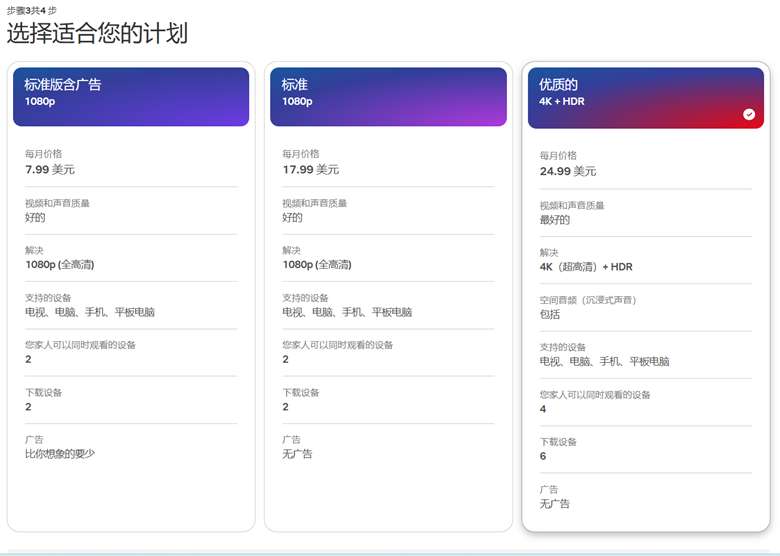The width and height of the screenshot is (780, 556).
Task: Click 支持的设备 list in 标准版含广告 plan
Action: (90, 312)
